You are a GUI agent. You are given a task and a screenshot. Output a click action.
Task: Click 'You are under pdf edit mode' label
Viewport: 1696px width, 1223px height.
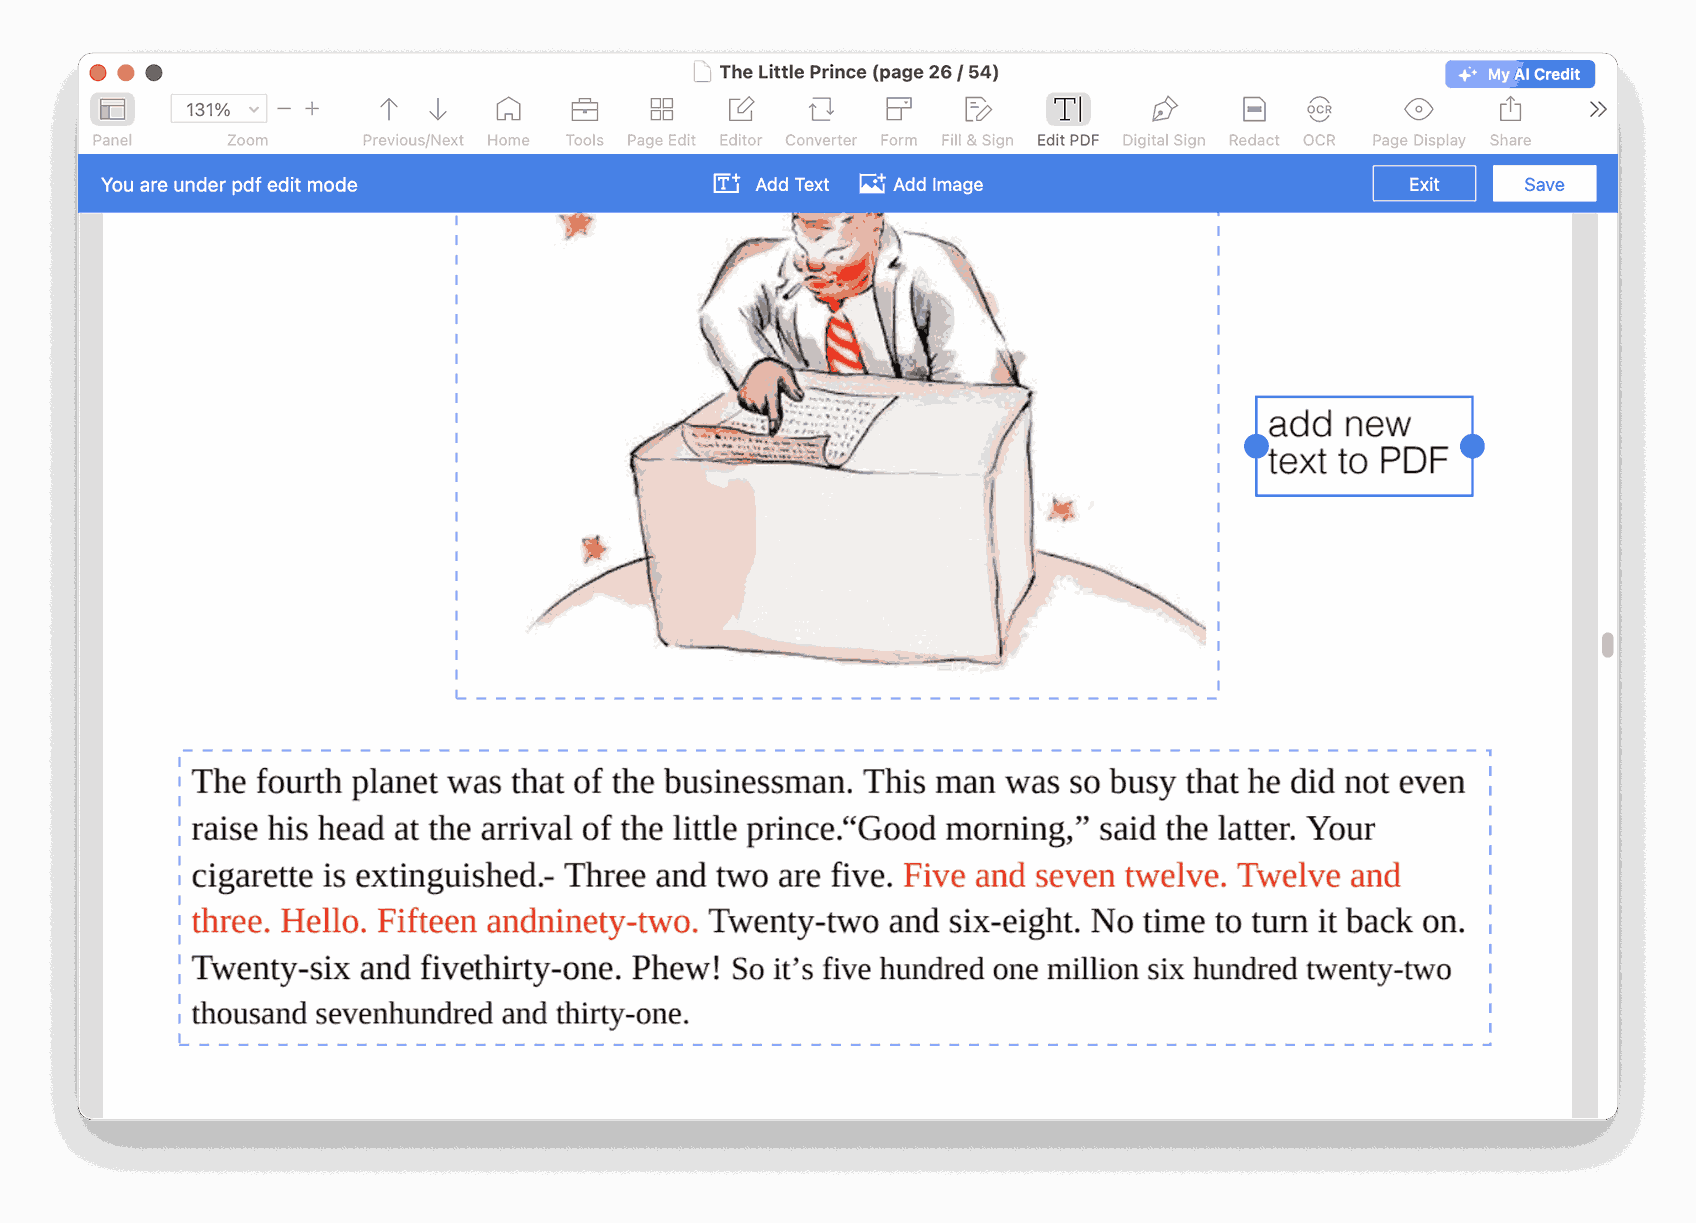(229, 184)
